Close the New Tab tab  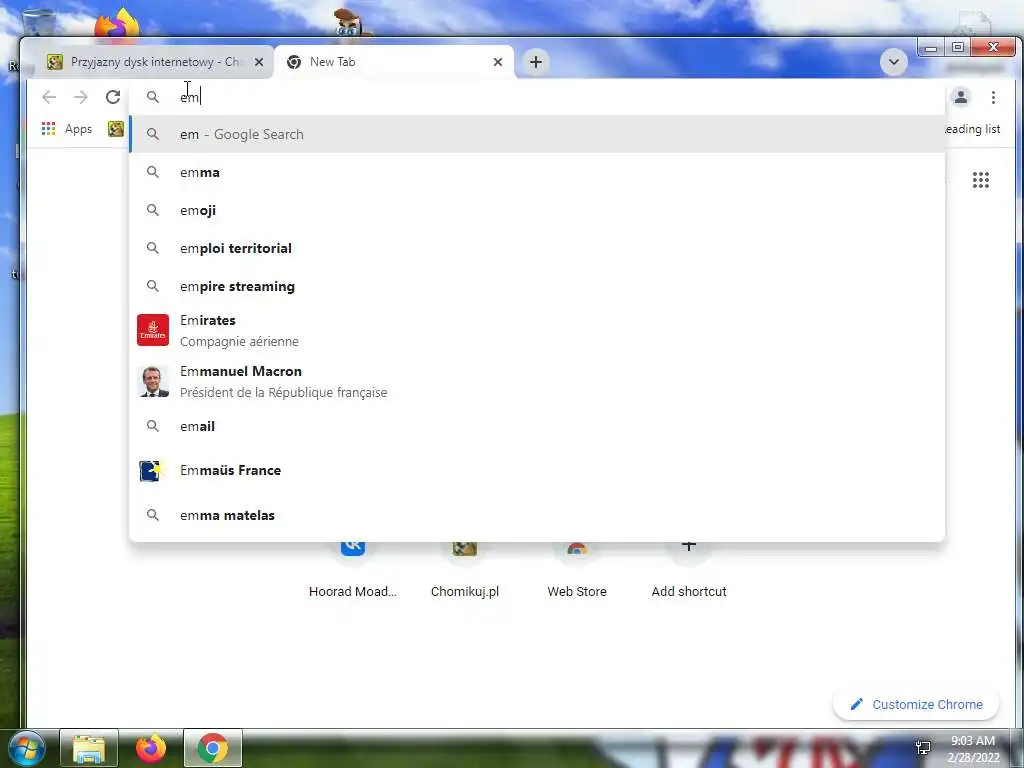(498, 62)
